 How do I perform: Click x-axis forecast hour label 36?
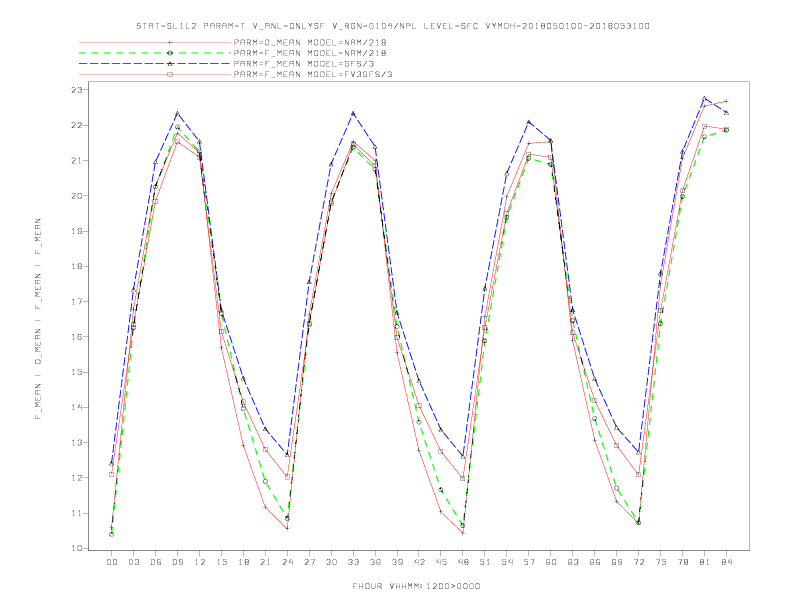[375, 562]
